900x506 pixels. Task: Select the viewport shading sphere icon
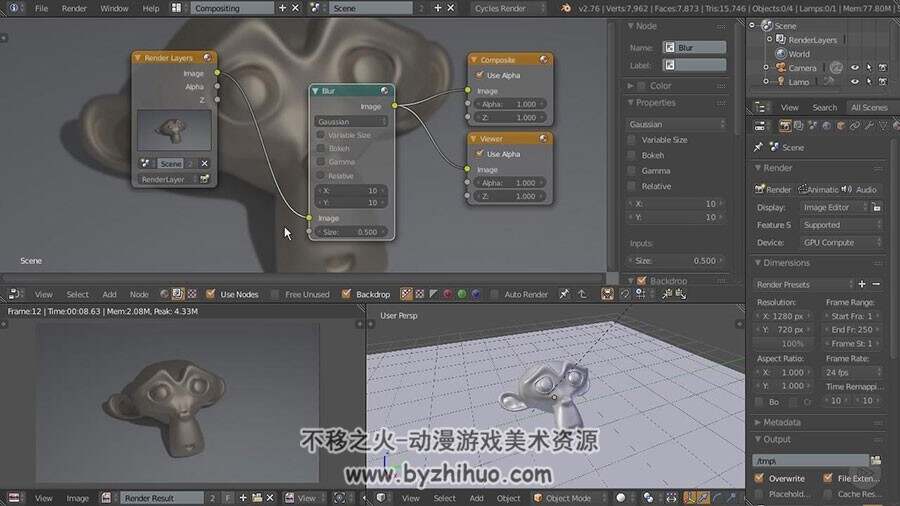620,498
